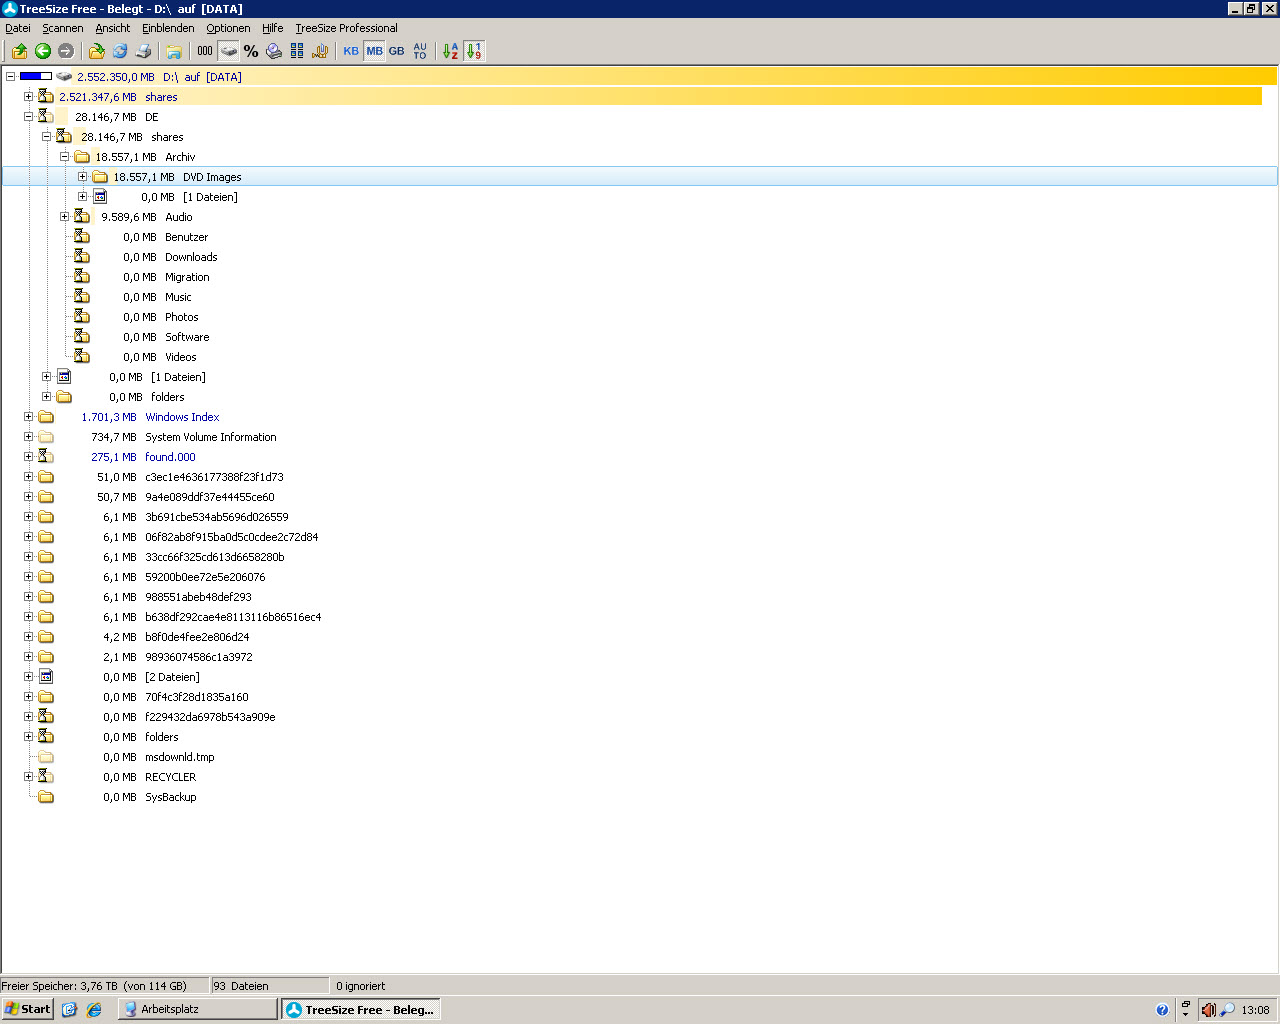Open the Optionen menu
This screenshot has height=1024, width=1280.
click(x=228, y=28)
